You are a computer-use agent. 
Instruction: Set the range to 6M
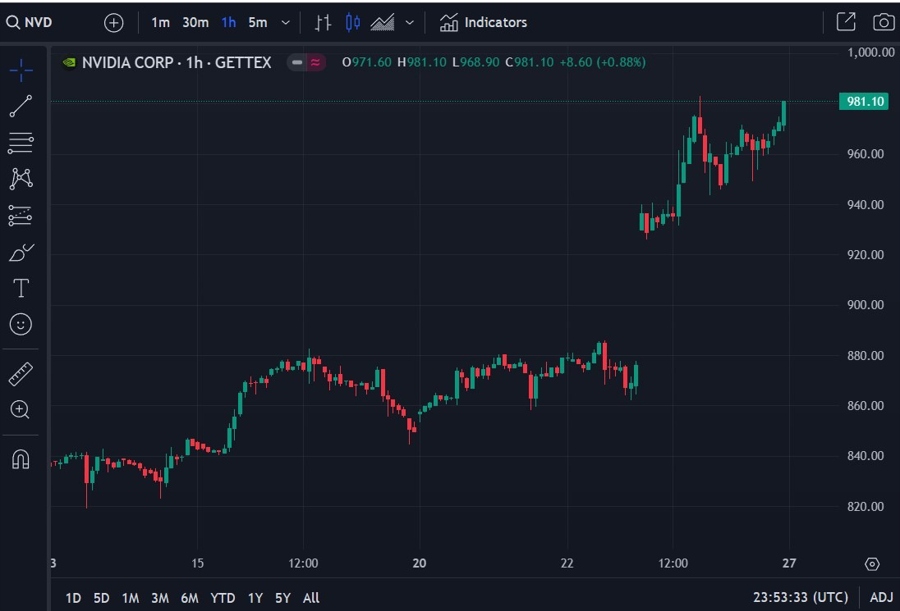pyautogui.click(x=189, y=598)
